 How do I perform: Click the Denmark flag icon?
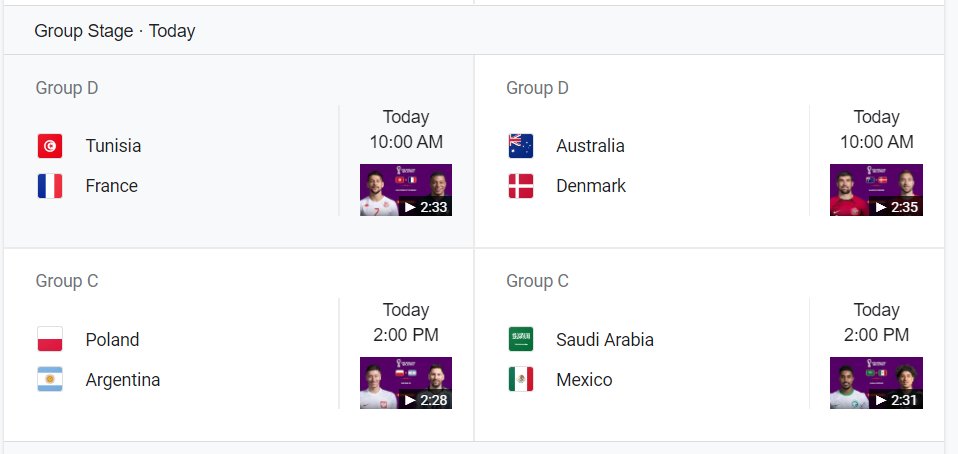[x=521, y=186]
